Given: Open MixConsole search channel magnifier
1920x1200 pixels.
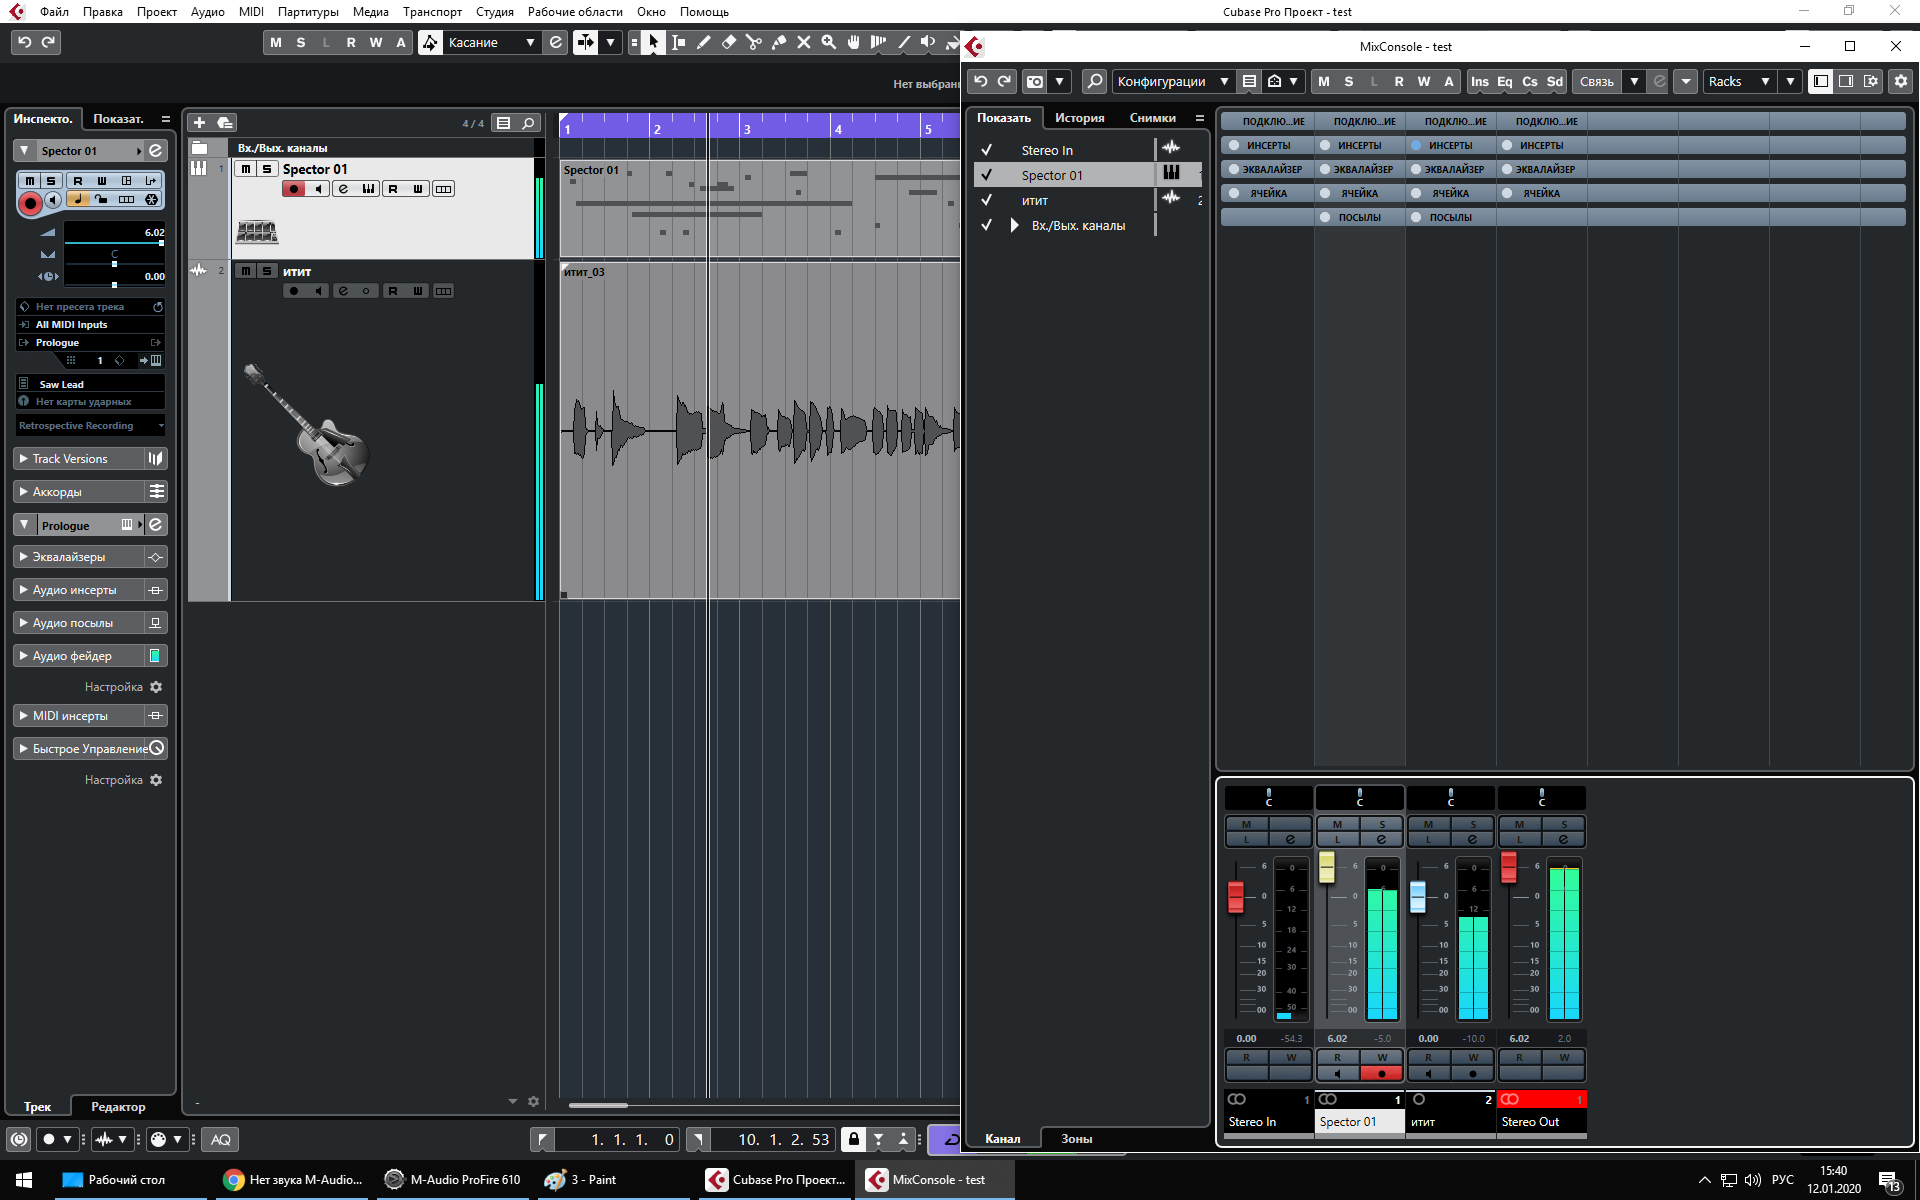Looking at the screenshot, I should pyautogui.click(x=1095, y=81).
